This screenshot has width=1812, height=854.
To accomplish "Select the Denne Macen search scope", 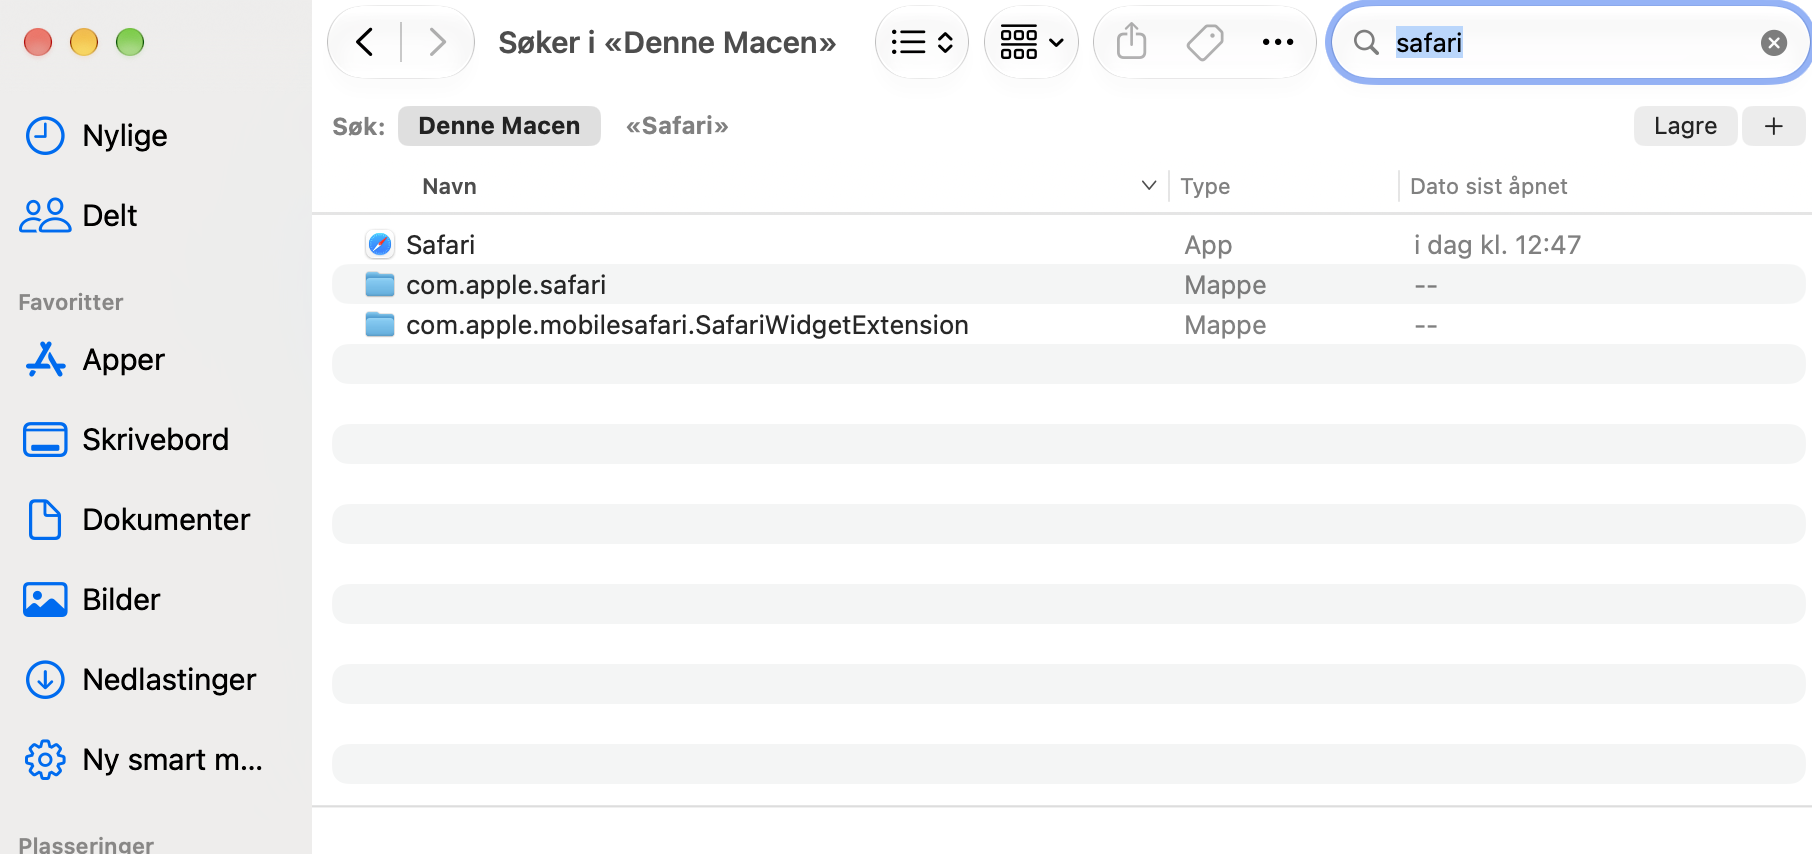I will click(499, 126).
